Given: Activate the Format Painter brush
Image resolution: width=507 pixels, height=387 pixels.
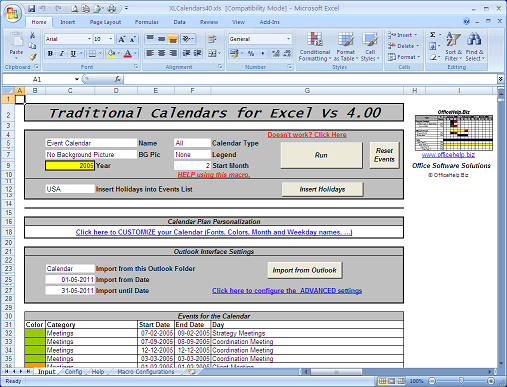Looking at the screenshot, I should click(x=32, y=57).
